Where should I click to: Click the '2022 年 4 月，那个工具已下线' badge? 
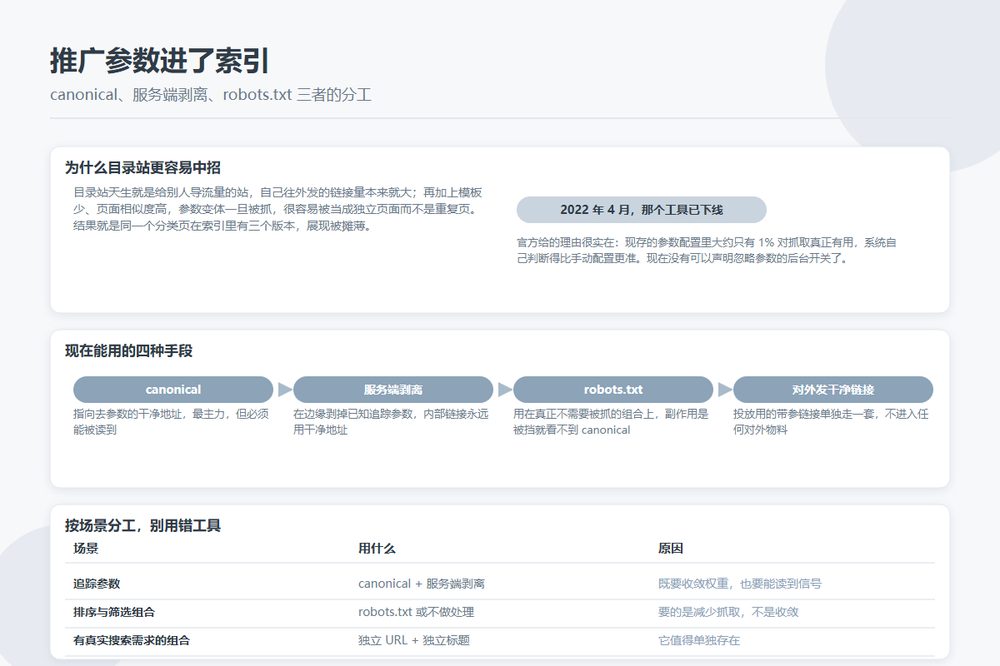(642, 210)
